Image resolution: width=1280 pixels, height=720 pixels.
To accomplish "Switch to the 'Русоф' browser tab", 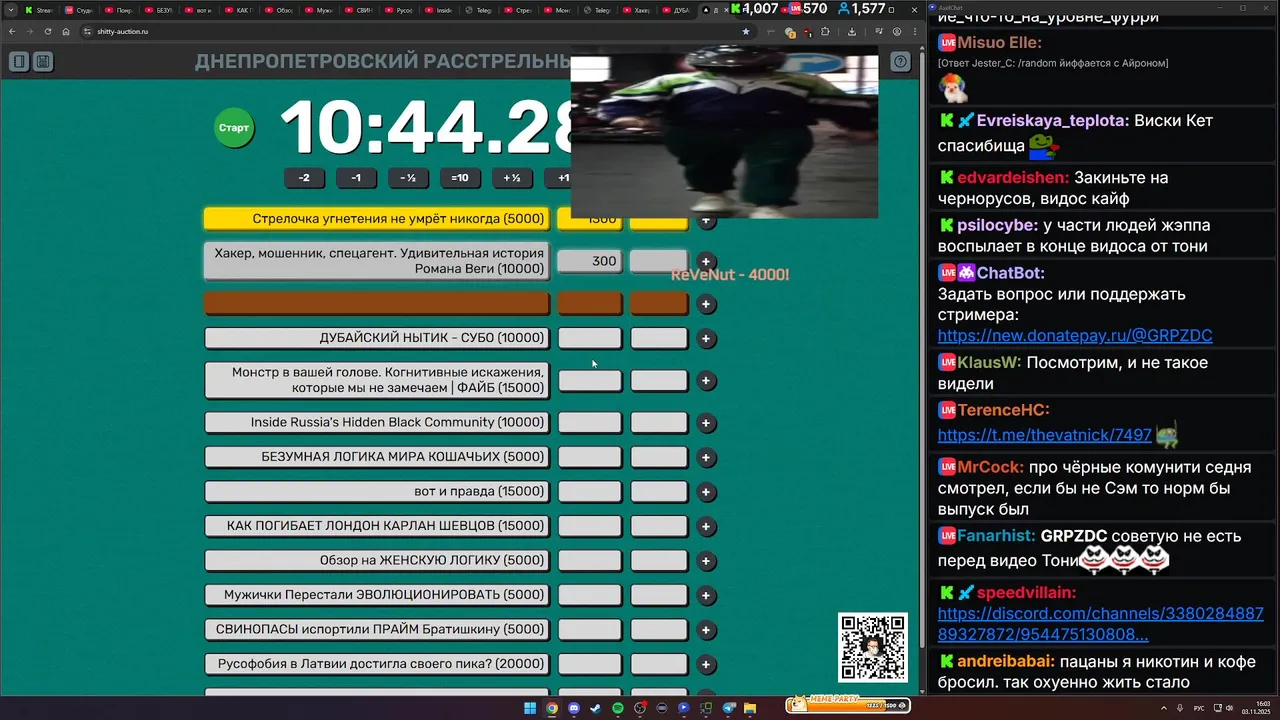I will tap(399, 10).
